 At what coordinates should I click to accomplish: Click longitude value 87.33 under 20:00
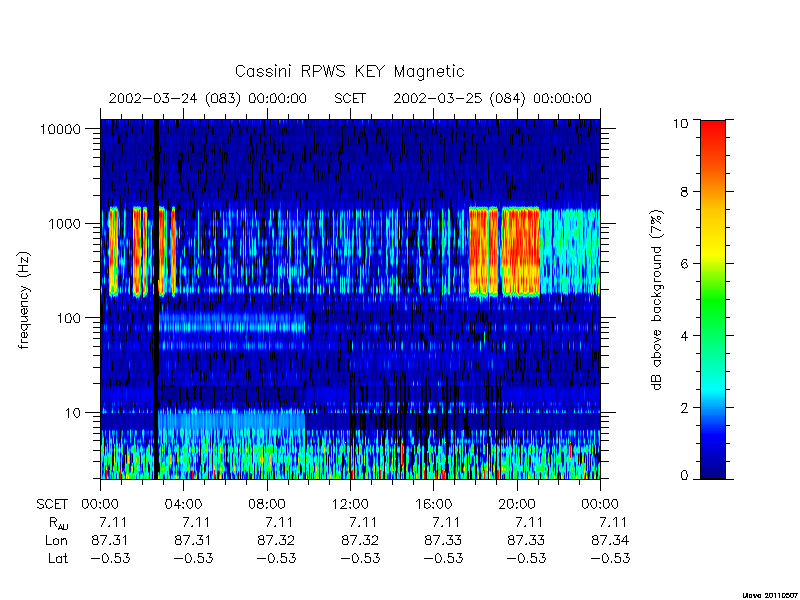(527, 540)
